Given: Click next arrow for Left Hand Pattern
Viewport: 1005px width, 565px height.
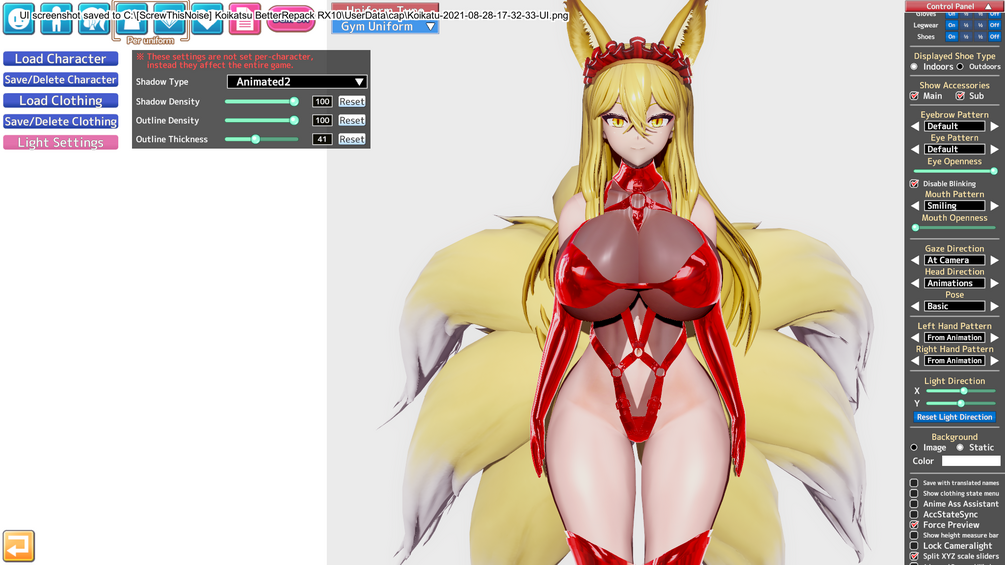Looking at the screenshot, I should coord(994,338).
